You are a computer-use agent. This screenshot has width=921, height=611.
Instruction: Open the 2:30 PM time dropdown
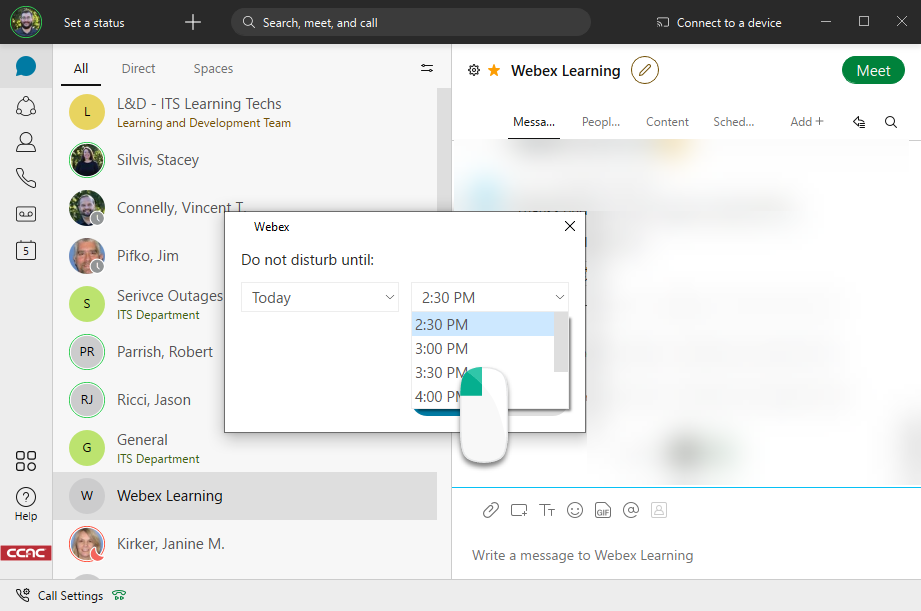click(489, 296)
